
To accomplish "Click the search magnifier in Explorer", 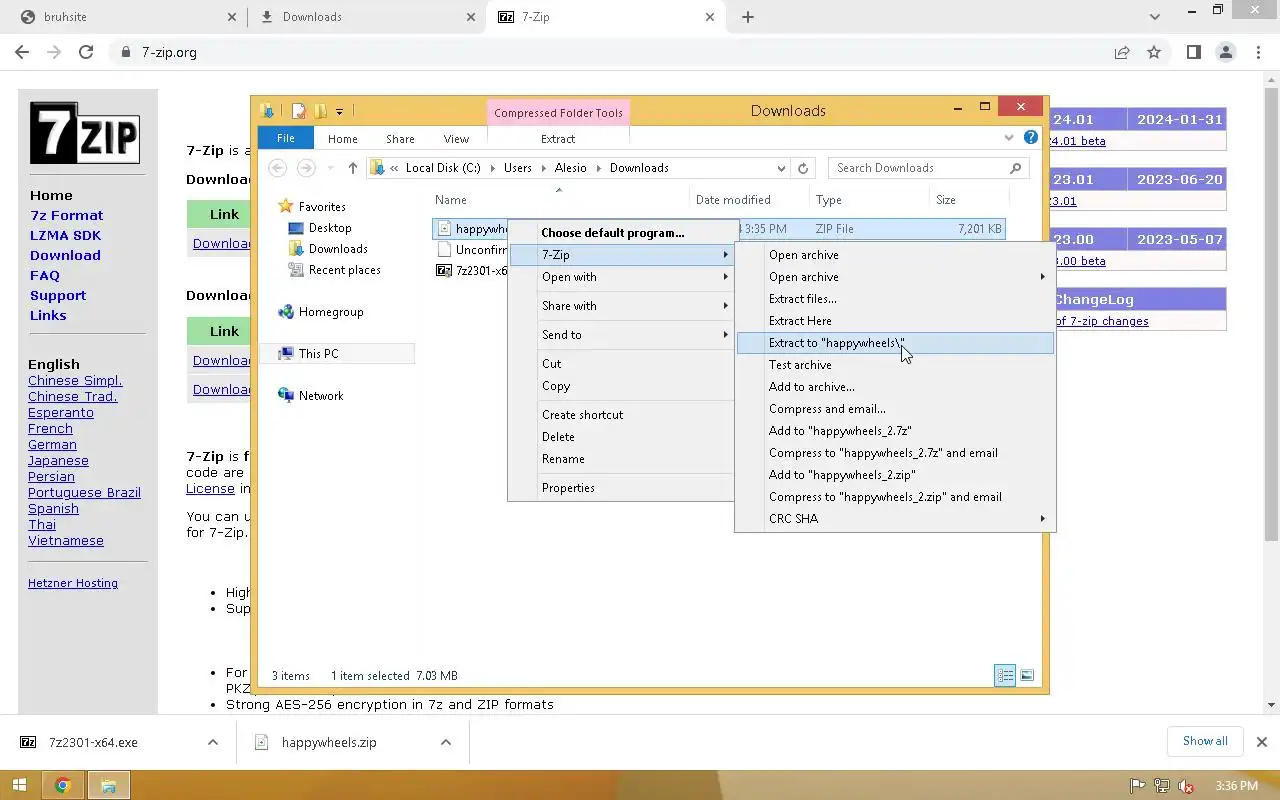I will (x=1016, y=168).
